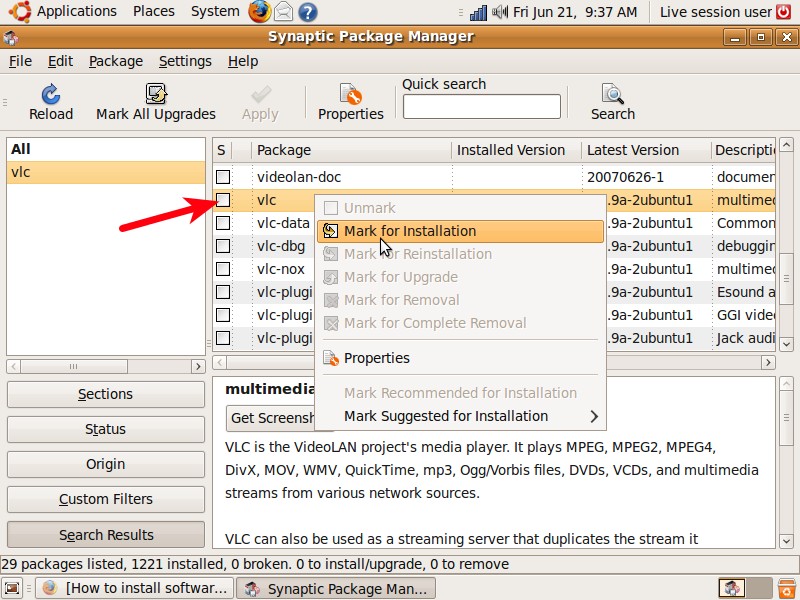Click the network signal indicator icon
Screen dimensions: 800x600
478,12
